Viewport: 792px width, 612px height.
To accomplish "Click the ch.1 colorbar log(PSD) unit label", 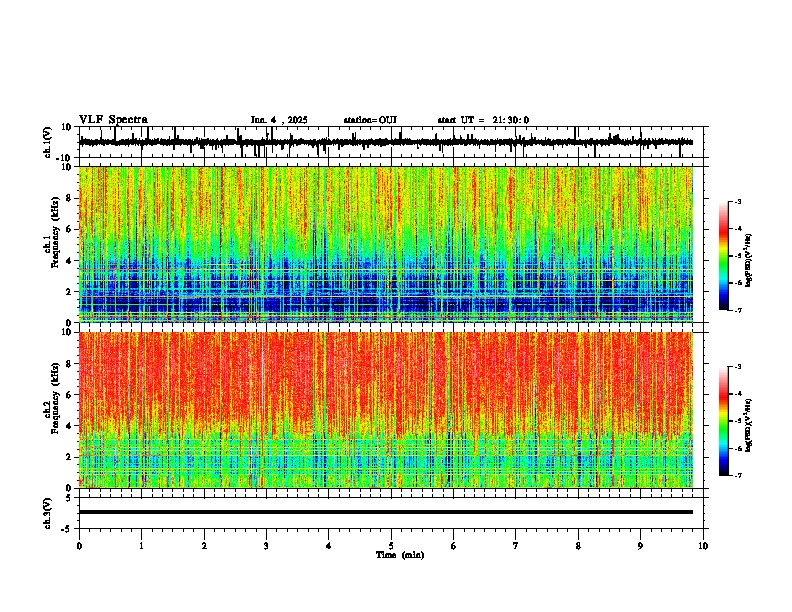I will (749, 261).
